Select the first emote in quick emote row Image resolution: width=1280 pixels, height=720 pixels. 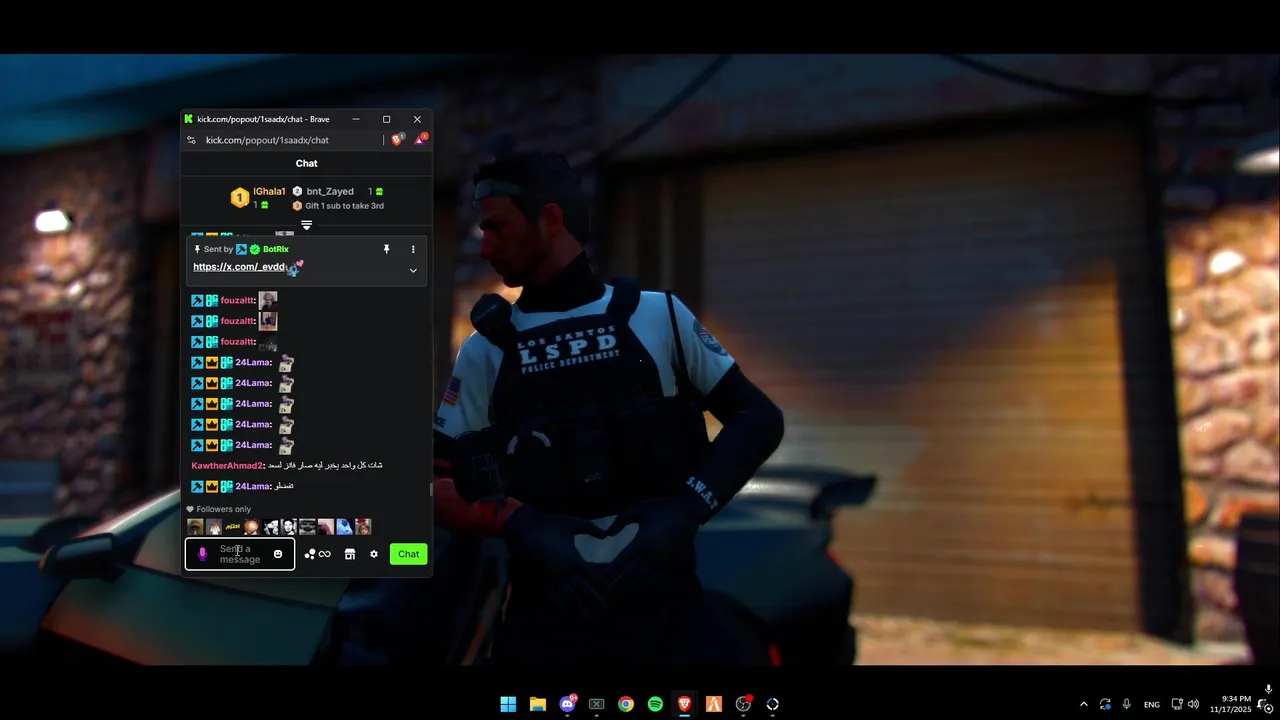[x=195, y=527]
